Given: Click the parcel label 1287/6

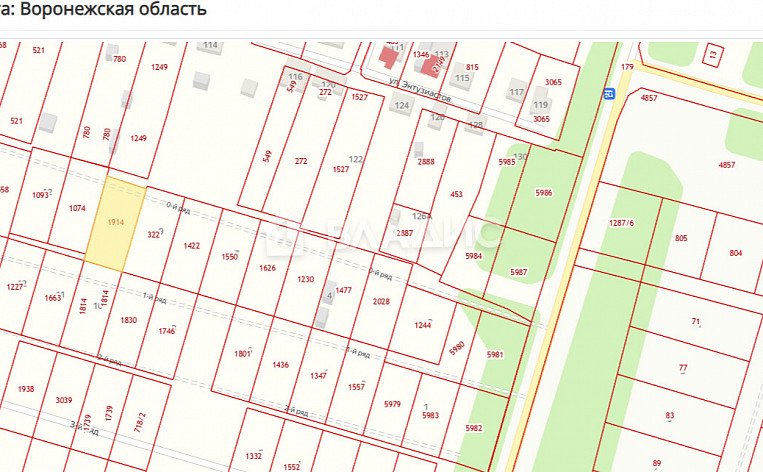Looking at the screenshot, I should coord(621,223).
